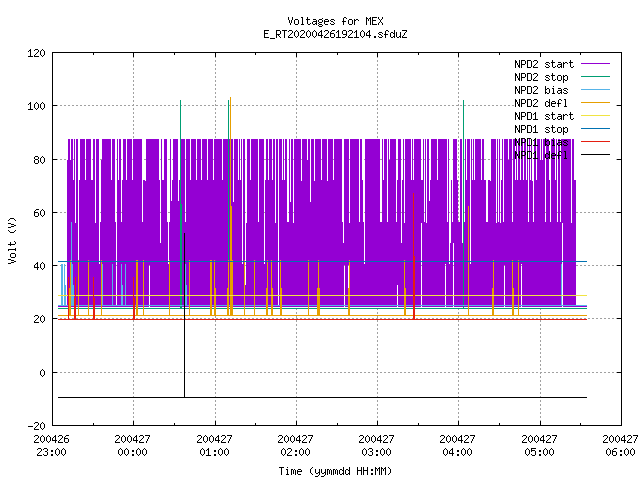Click the x-axis tick label 200427 05:00
This screenshot has width=640, height=480.
pyautogui.click(x=539, y=445)
